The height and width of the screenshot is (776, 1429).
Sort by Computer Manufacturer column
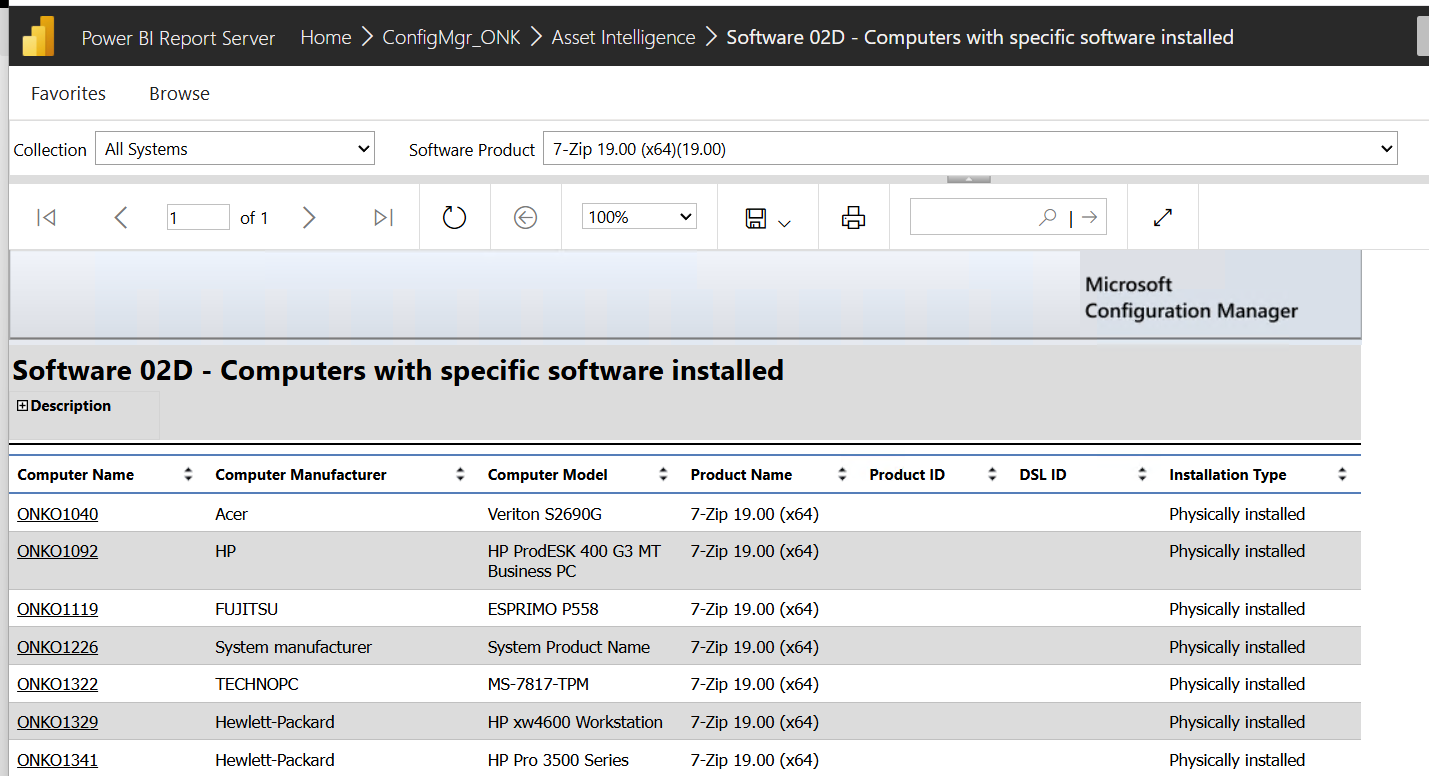coord(460,475)
